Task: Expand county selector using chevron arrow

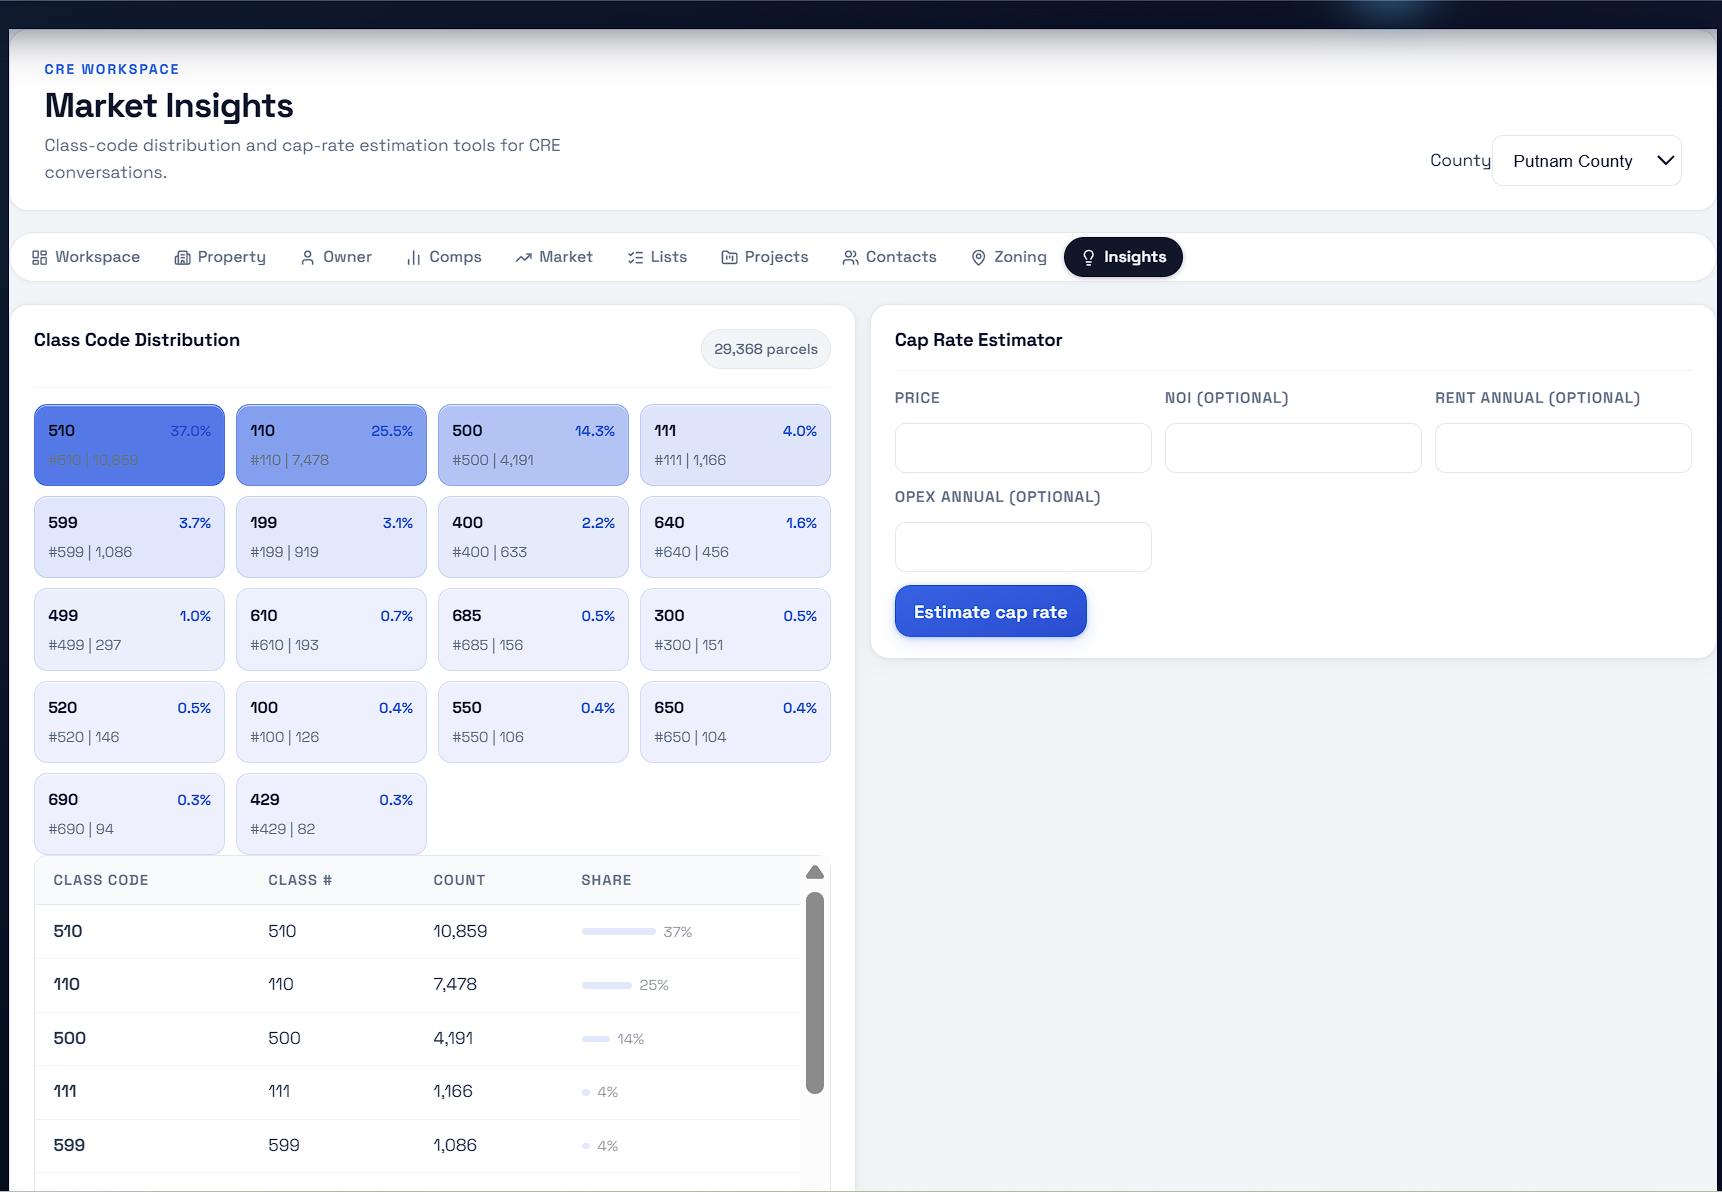Action: coord(1665,161)
